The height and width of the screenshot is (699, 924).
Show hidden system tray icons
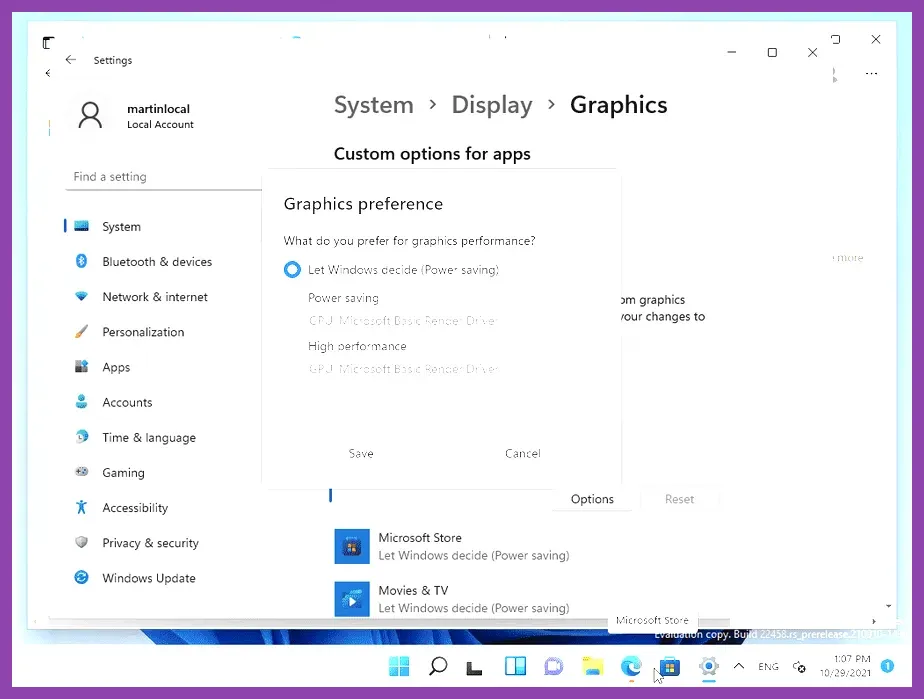point(738,666)
